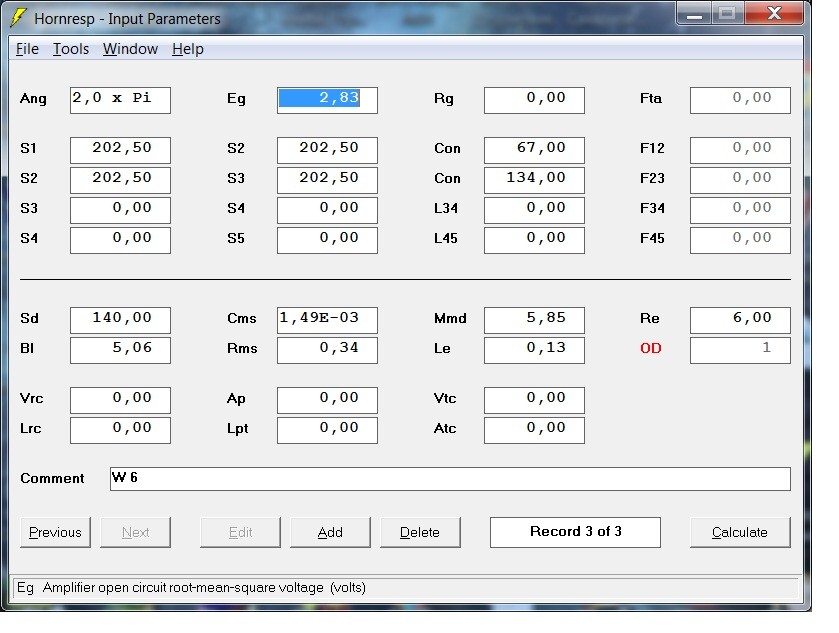The height and width of the screenshot is (633, 839).
Task: Click the L34 input field
Action: pos(535,210)
